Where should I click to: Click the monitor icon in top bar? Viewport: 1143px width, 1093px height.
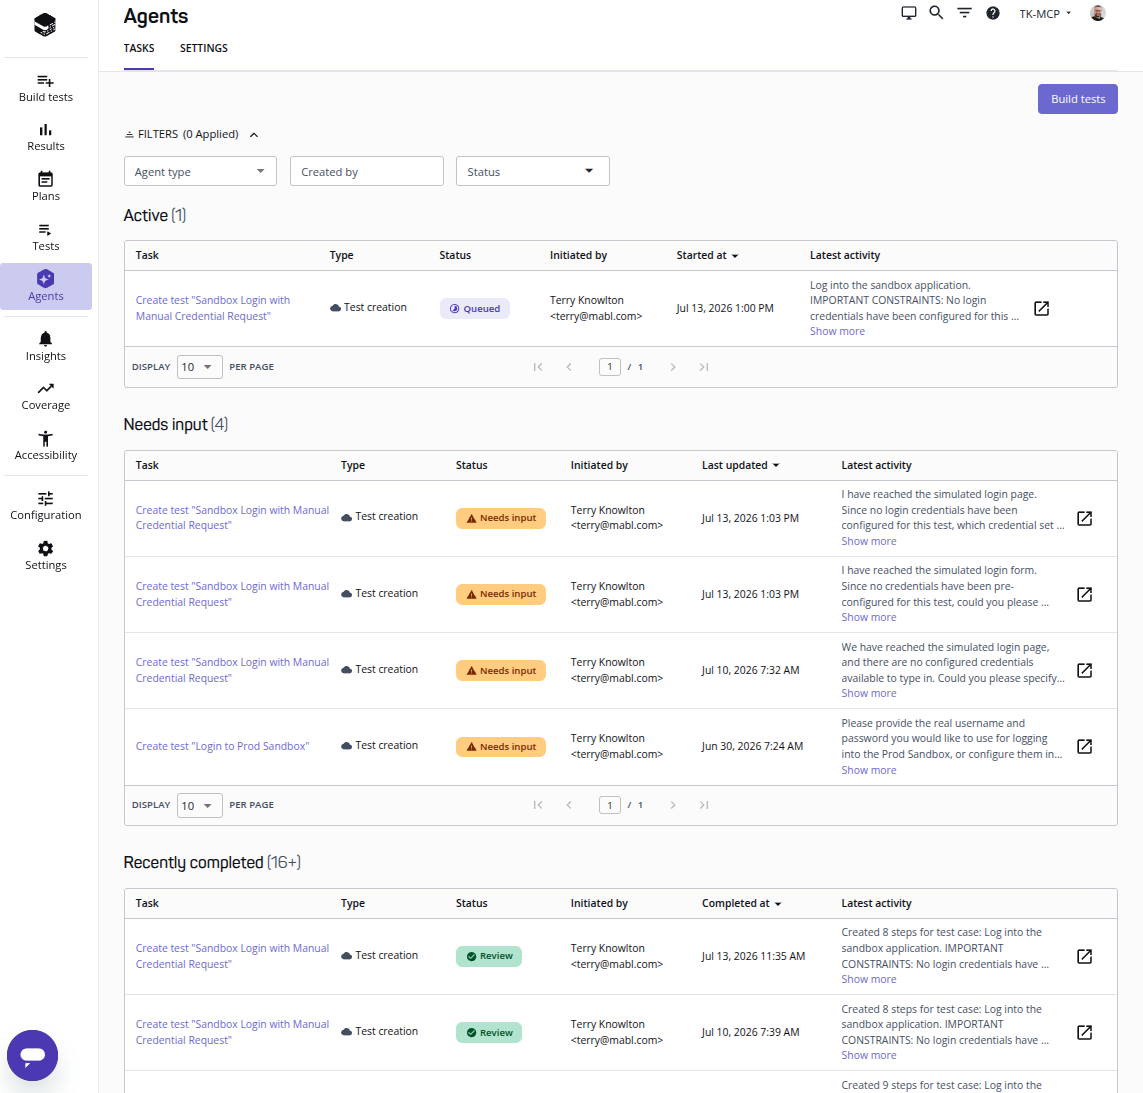908,13
